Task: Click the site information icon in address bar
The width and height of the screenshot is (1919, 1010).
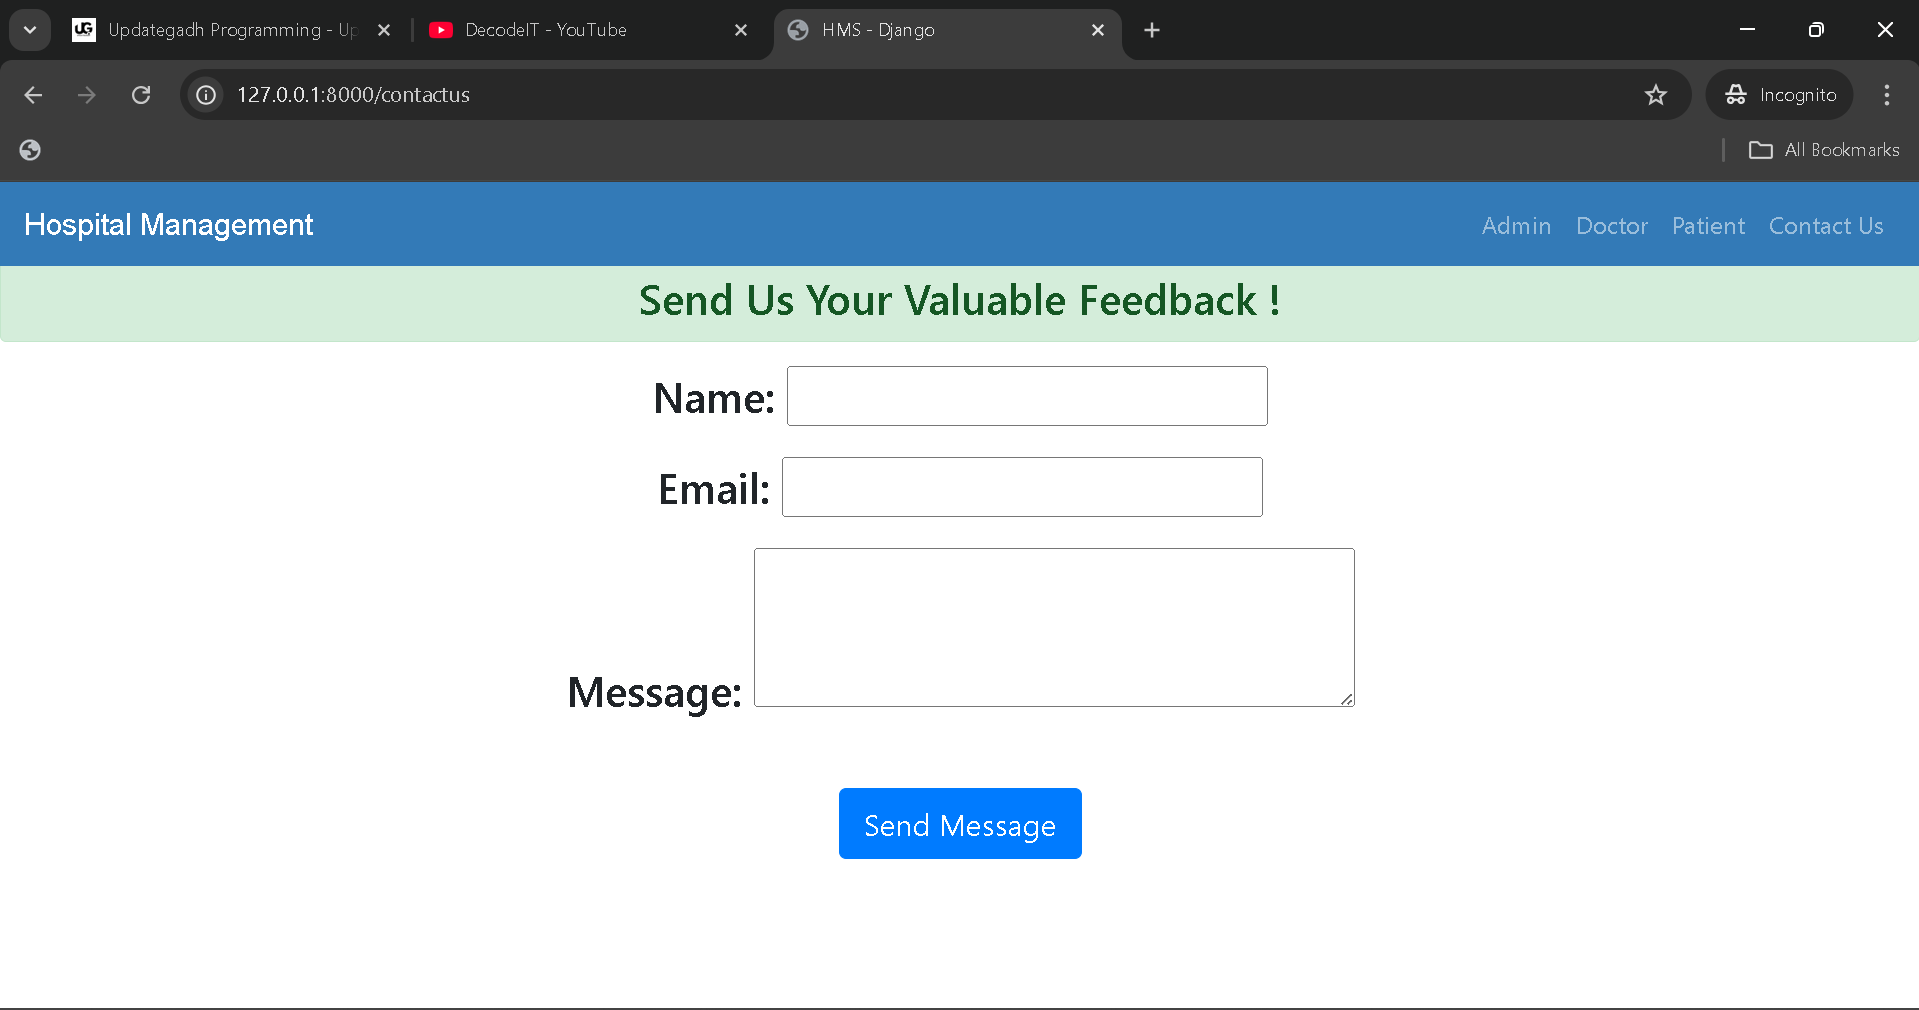Action: tap(206, 95)
